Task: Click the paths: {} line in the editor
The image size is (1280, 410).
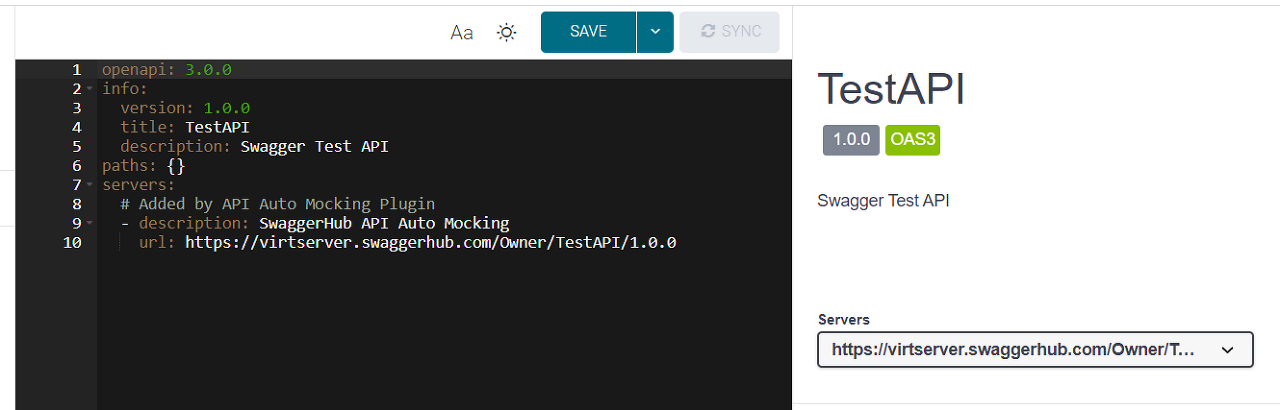Action: [144, 165]
